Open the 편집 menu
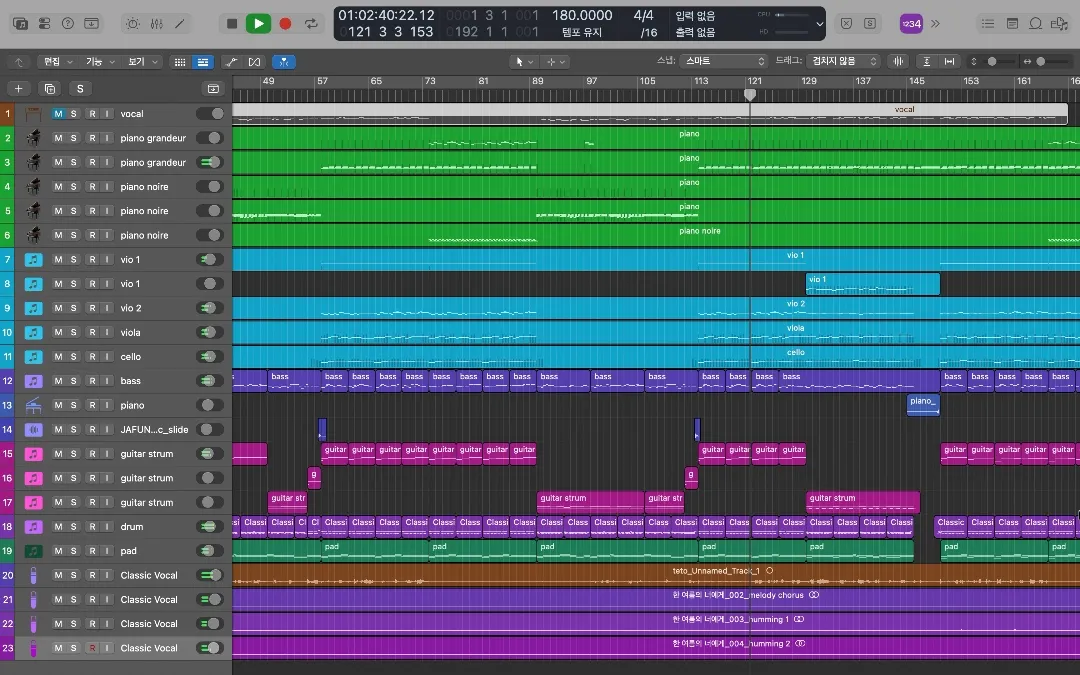Screen dimensions: 1080x675 (58, 62)
